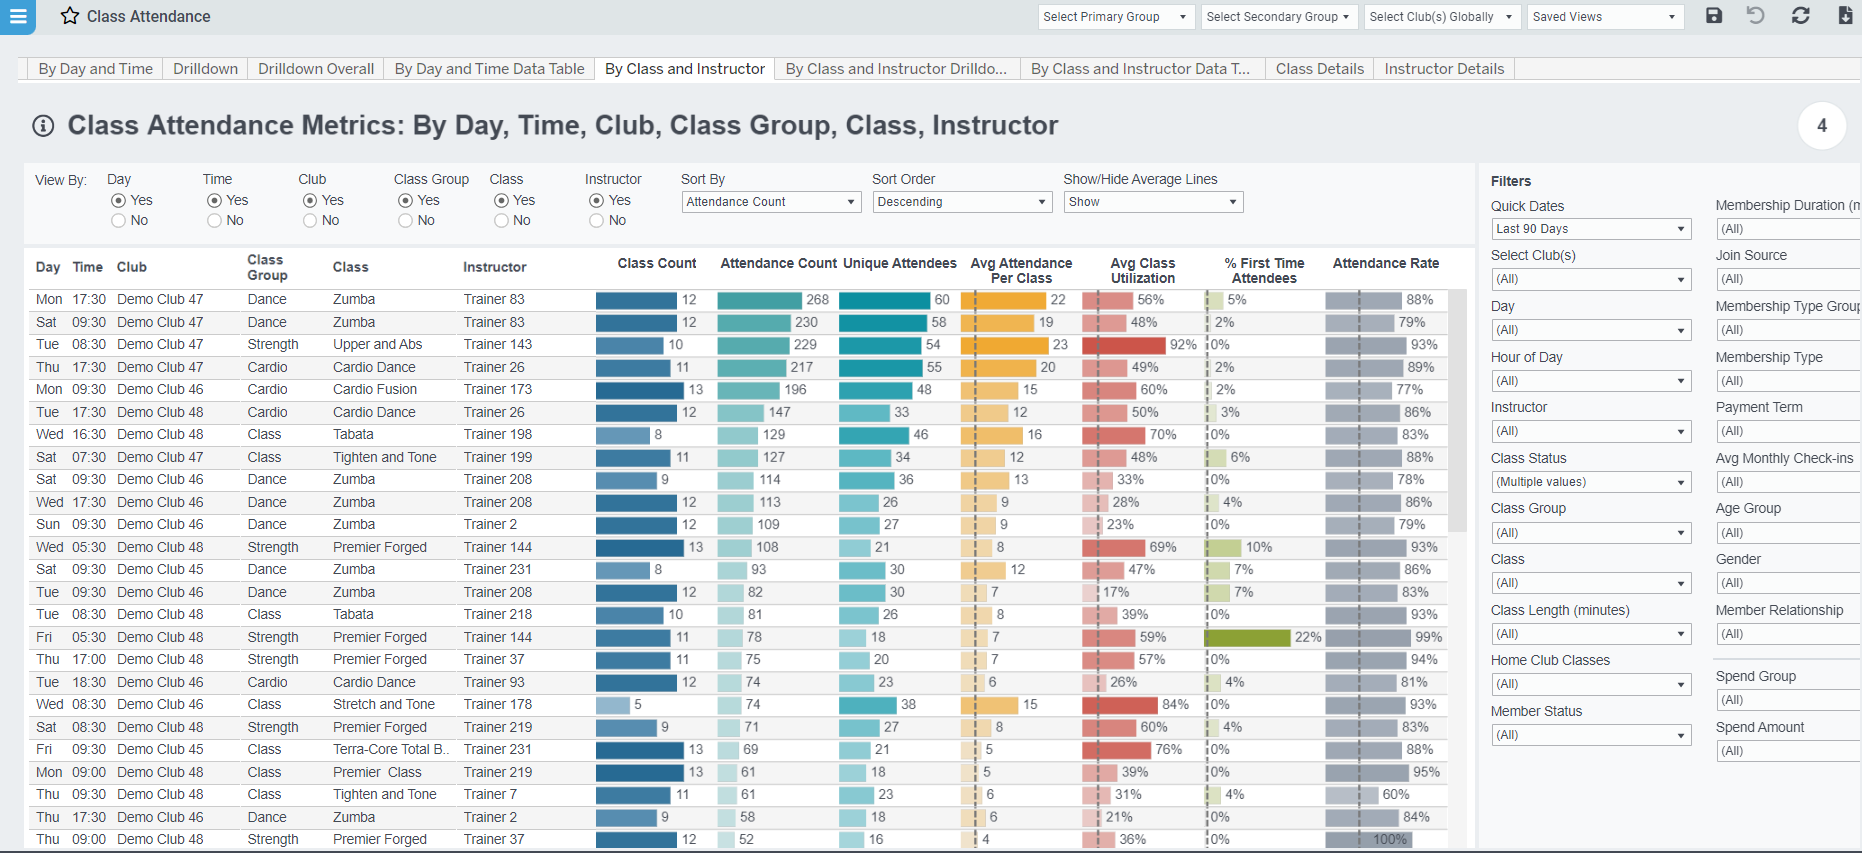Open the By Day and Time Data Table tab

[x=489, y=68]
